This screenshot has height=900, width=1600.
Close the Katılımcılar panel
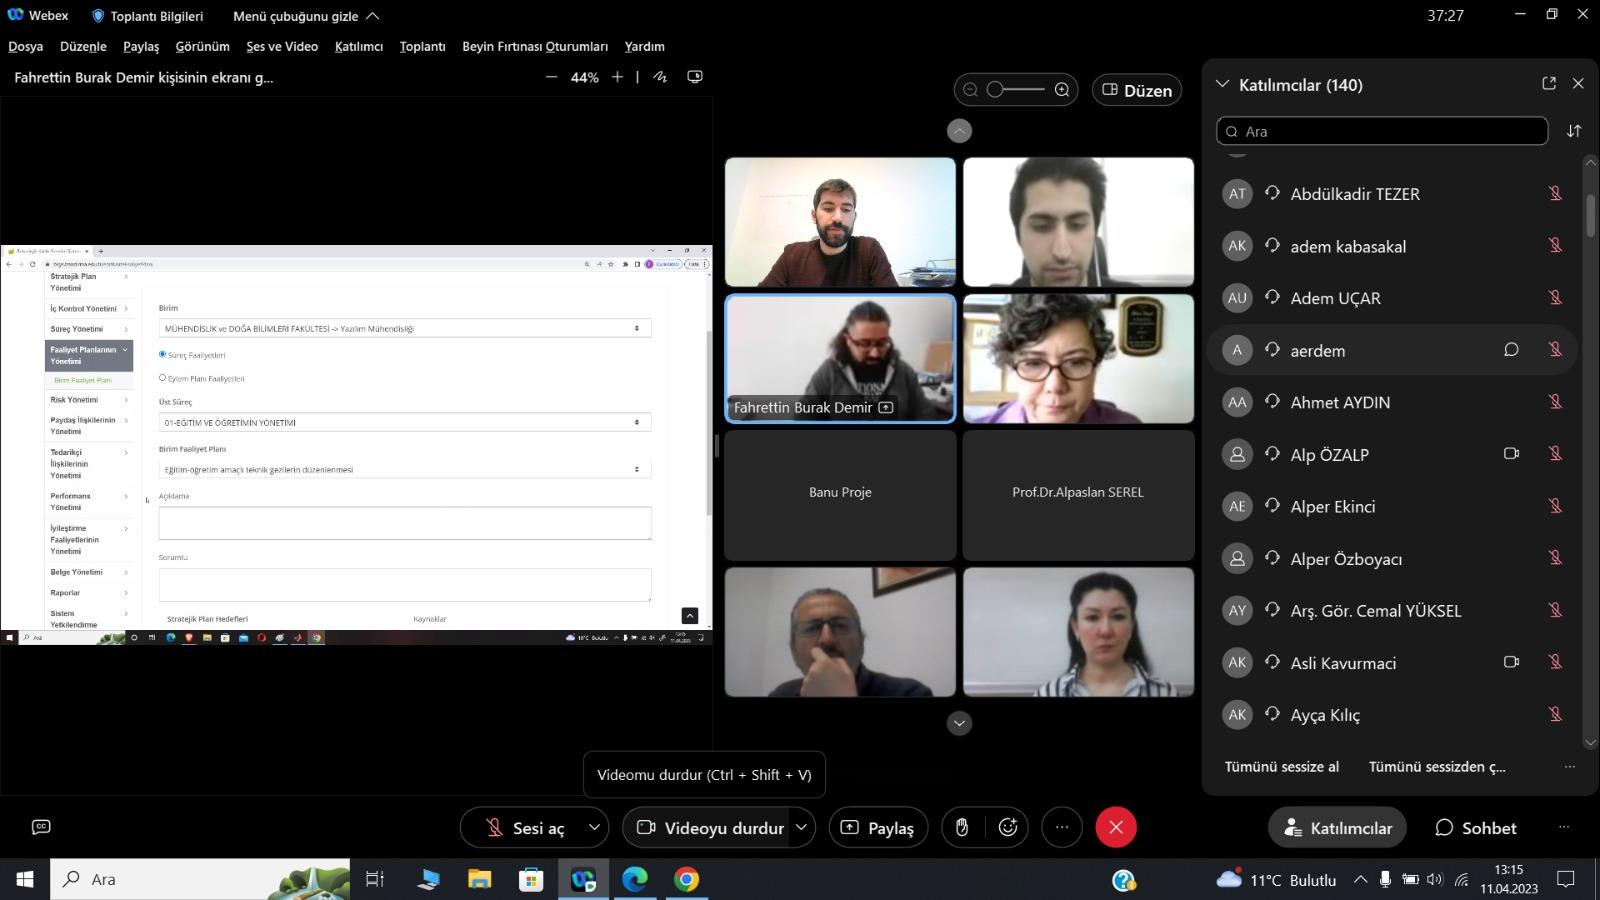(x=1578, y=84)
